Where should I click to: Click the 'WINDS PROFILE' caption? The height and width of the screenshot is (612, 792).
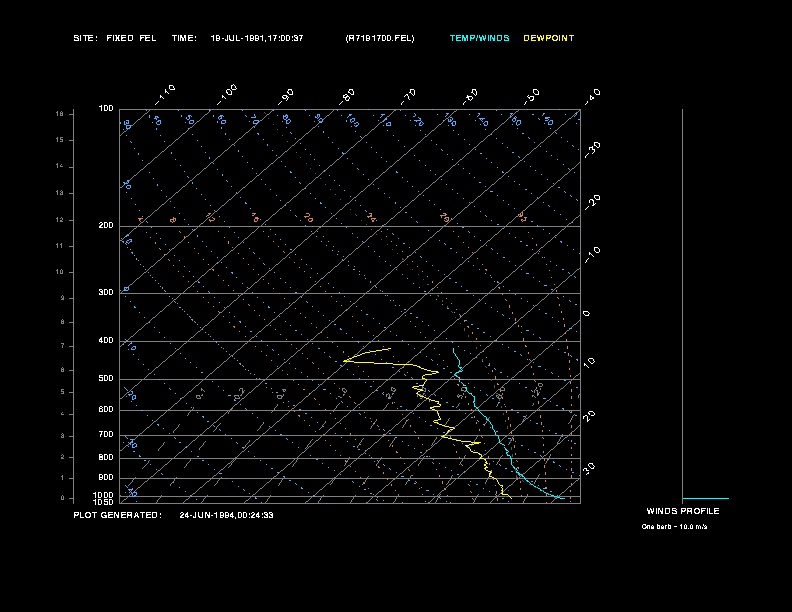tap(683, 511)
